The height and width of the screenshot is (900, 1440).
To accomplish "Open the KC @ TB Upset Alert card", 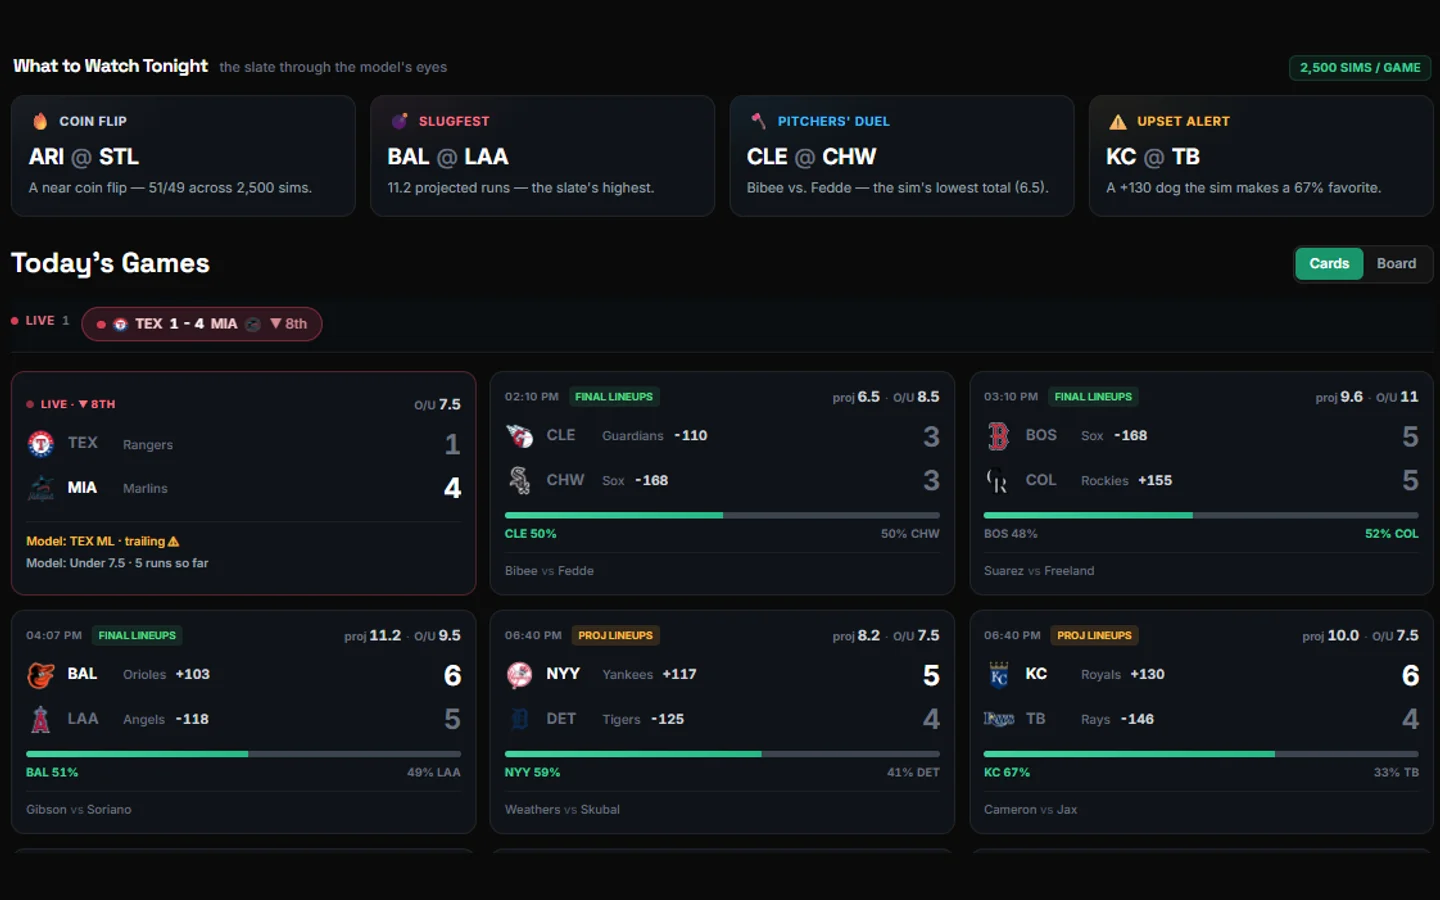I will click(1261, 156).
